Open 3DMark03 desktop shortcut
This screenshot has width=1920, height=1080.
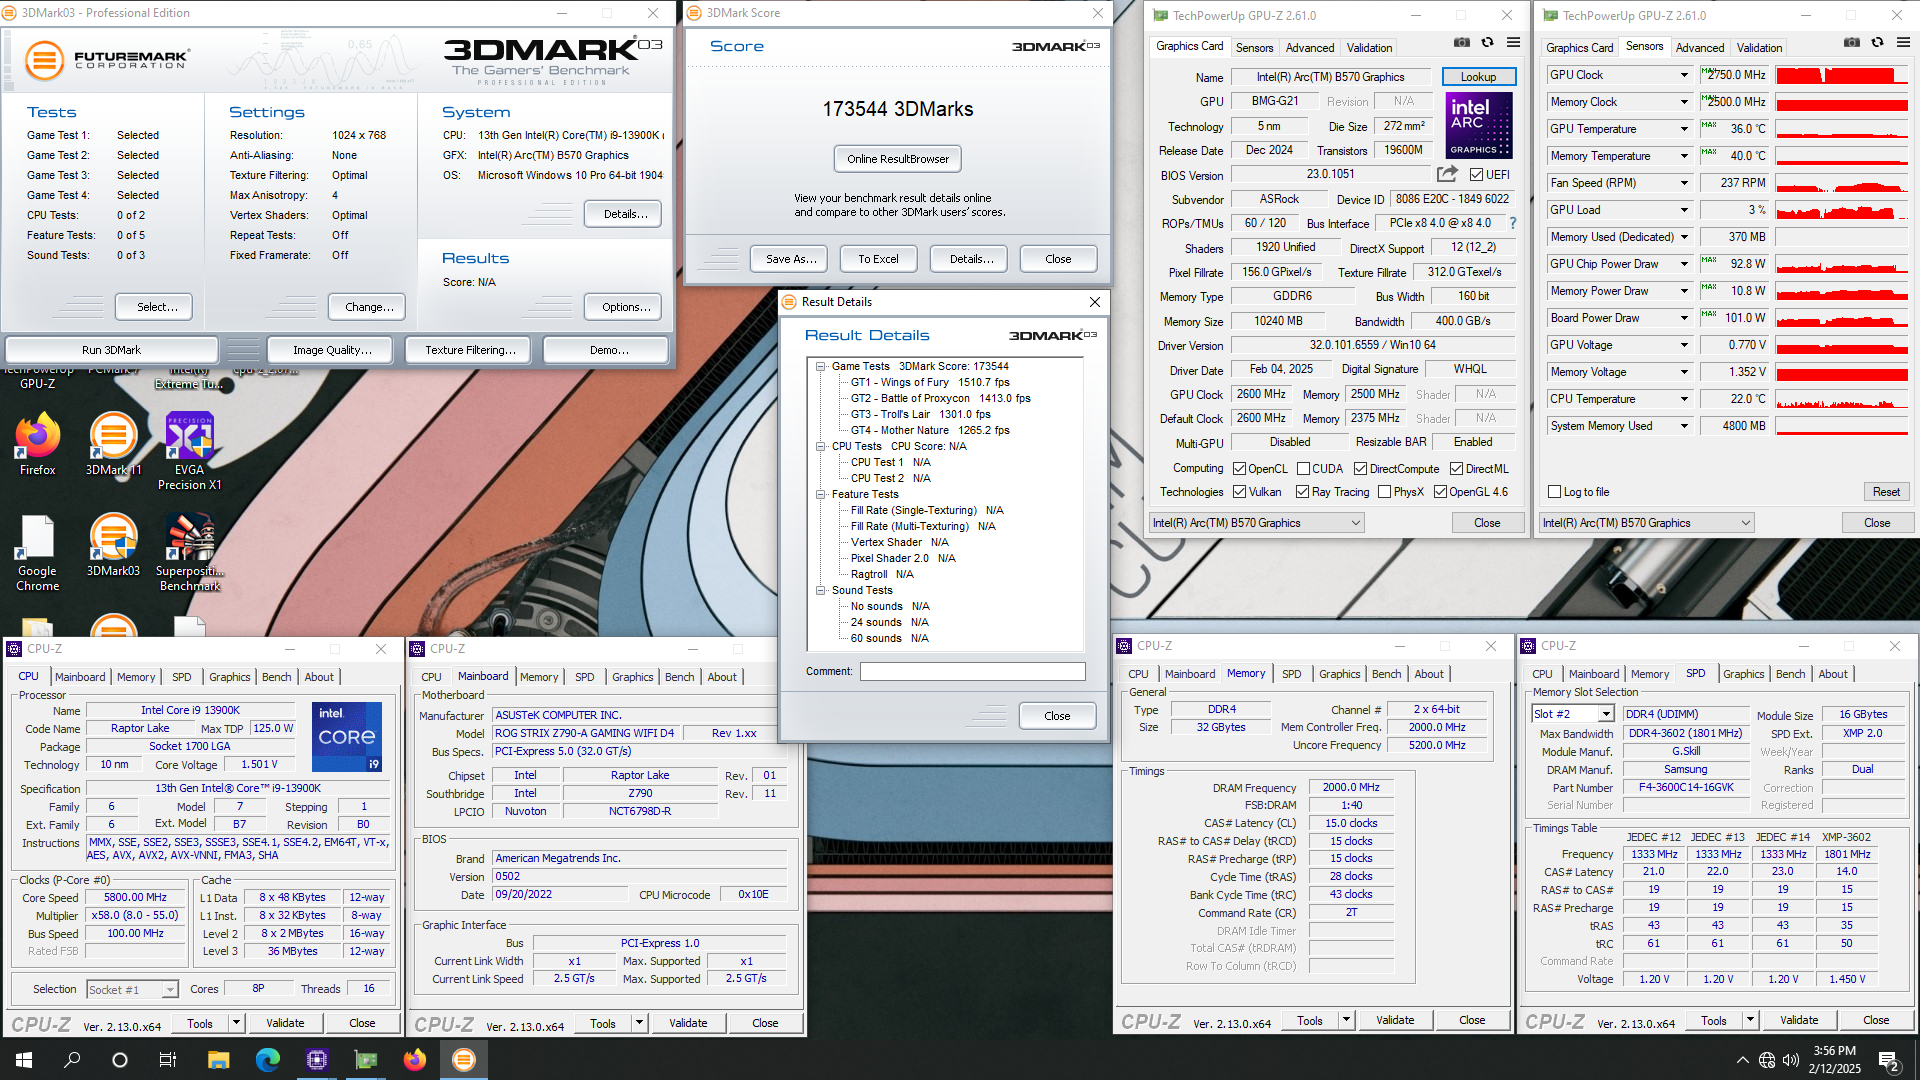coord(113,545)
